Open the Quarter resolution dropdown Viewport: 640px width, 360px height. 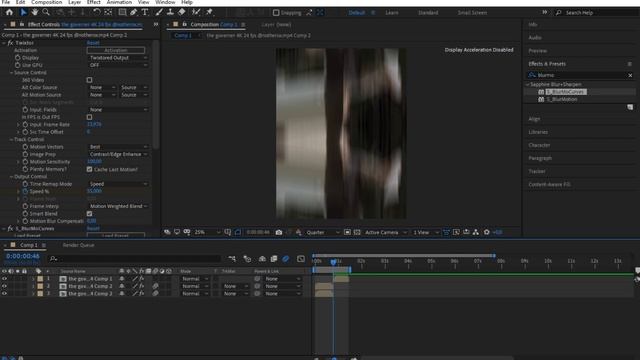322,232
